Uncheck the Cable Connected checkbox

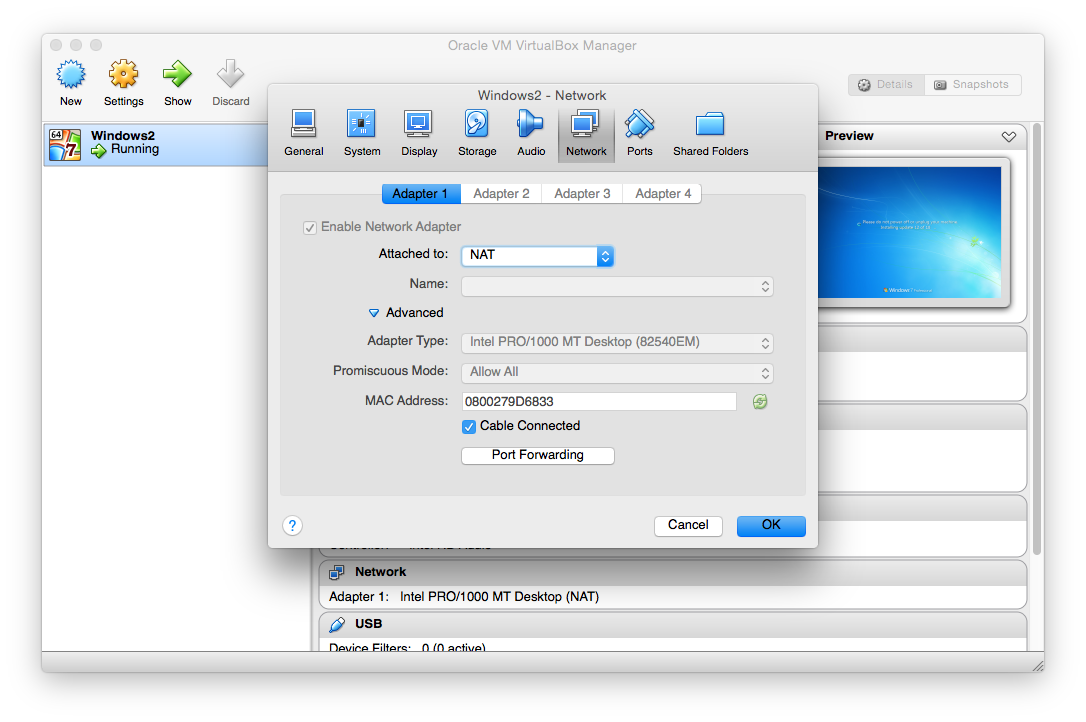tap(469, 426)
